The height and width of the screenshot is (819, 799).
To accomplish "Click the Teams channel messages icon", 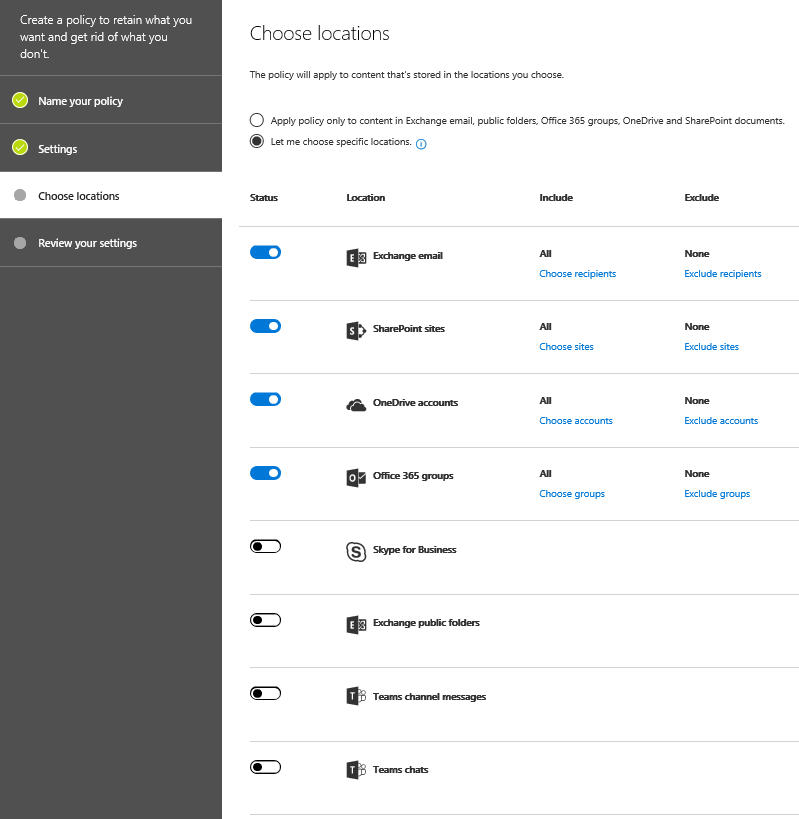I will tap(356, 696).
